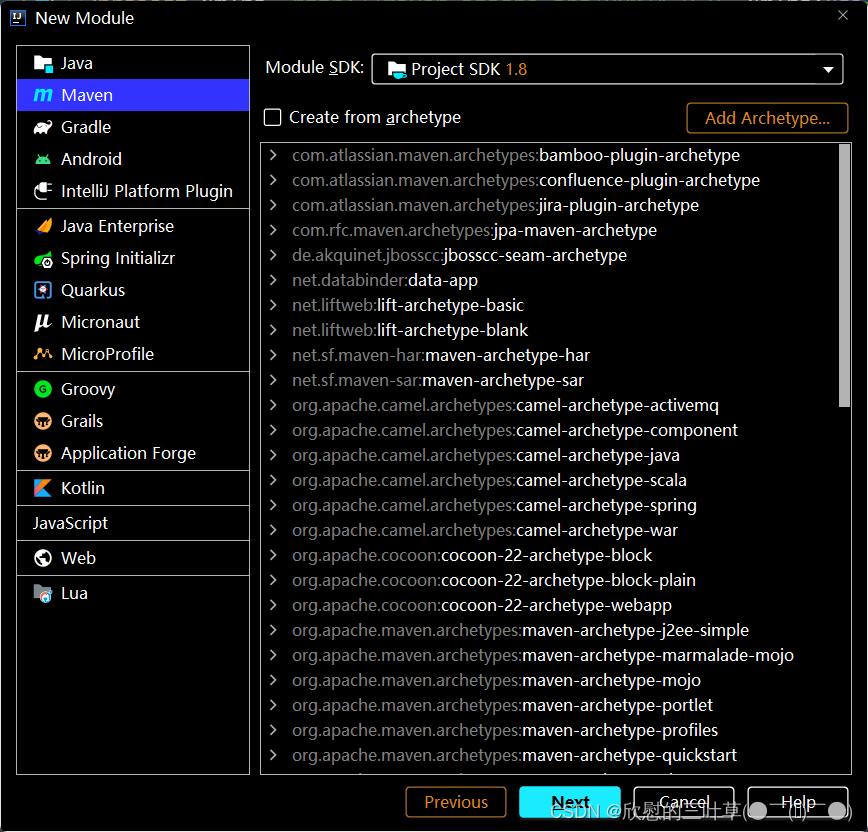The height and width of the screenshot is (832, 868).
Task: Click the Micronaut mu icon
Action: point(43,322)
